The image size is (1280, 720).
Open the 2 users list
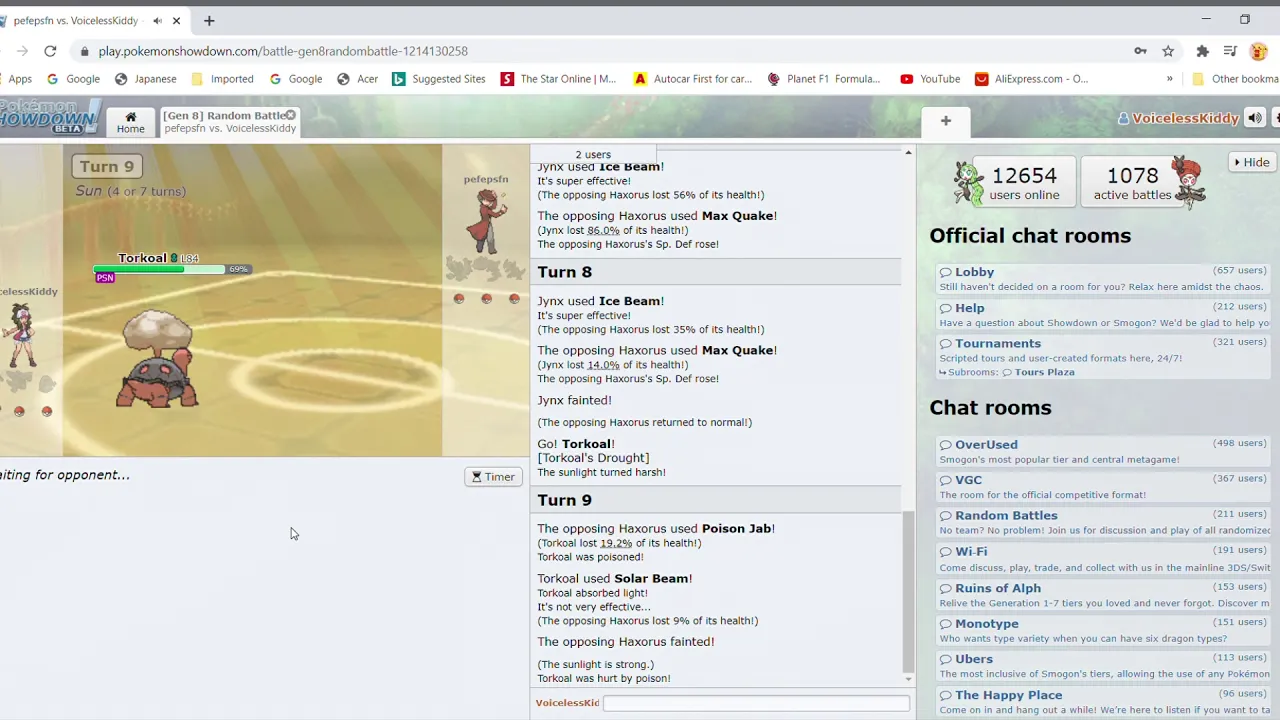click(x=593, y=155)
